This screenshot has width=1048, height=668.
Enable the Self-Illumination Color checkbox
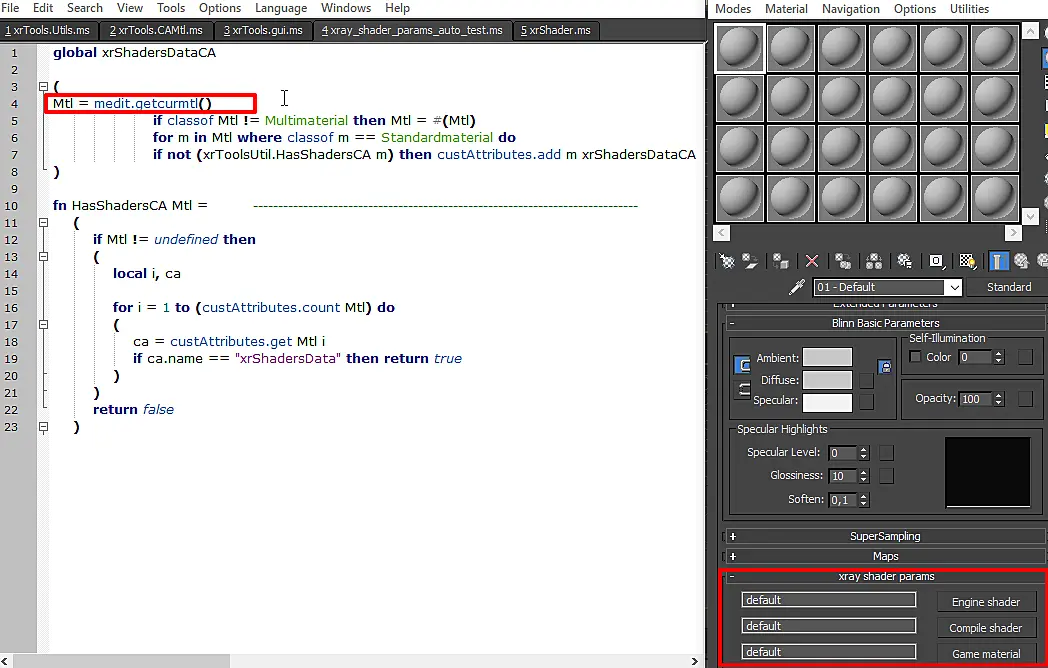915,357
